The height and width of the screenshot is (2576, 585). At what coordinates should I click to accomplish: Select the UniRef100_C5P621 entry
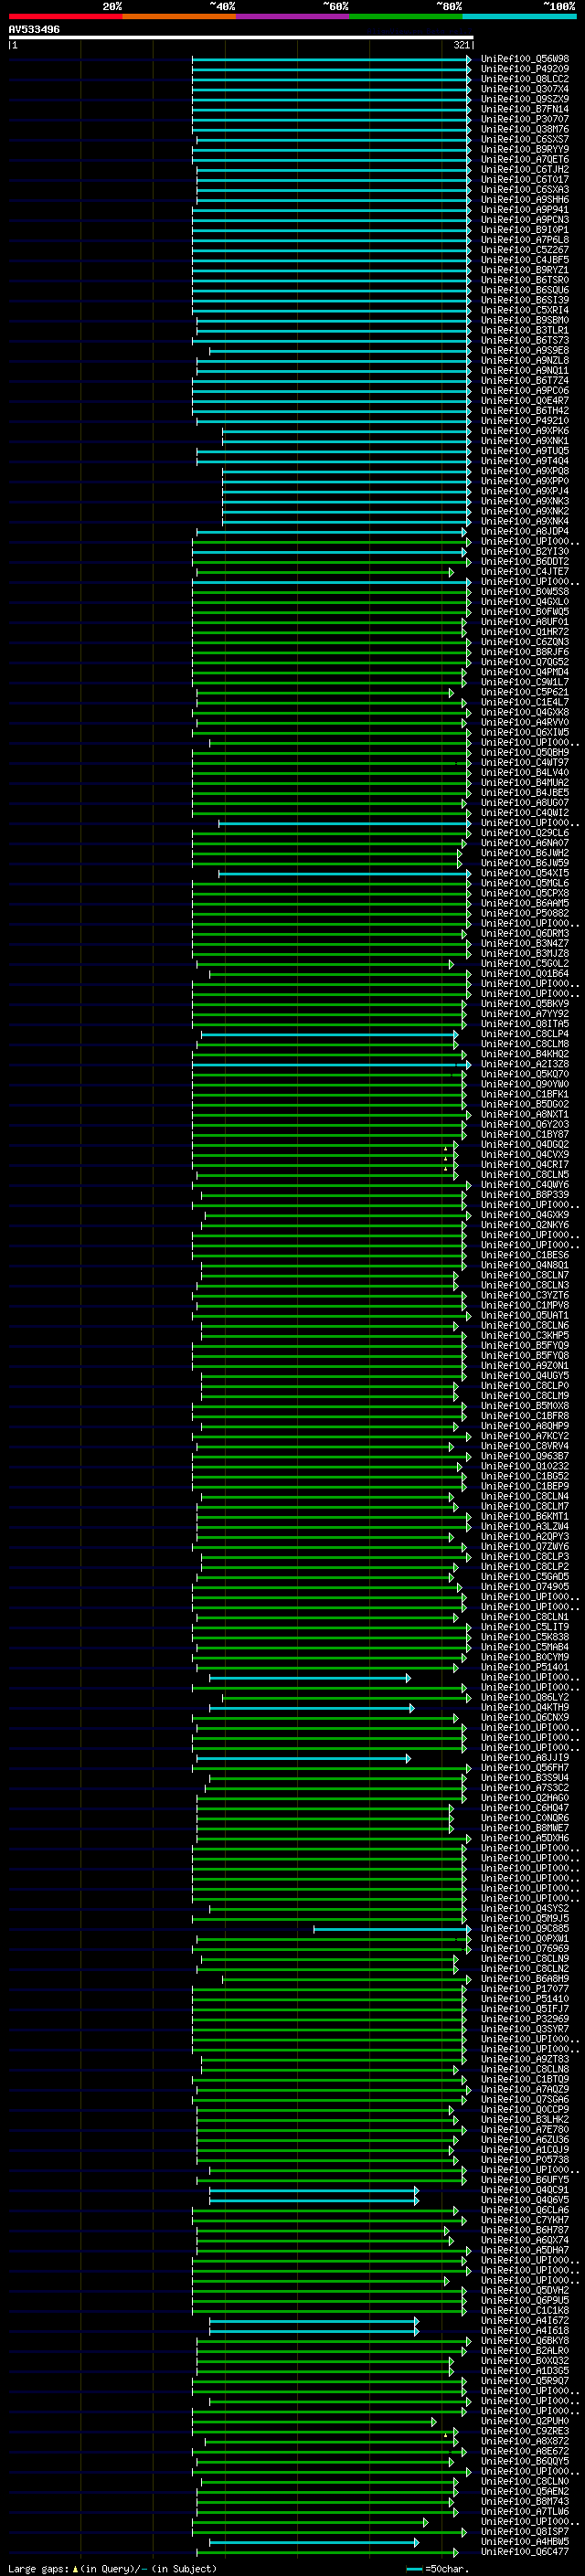[x=525, y=692]
